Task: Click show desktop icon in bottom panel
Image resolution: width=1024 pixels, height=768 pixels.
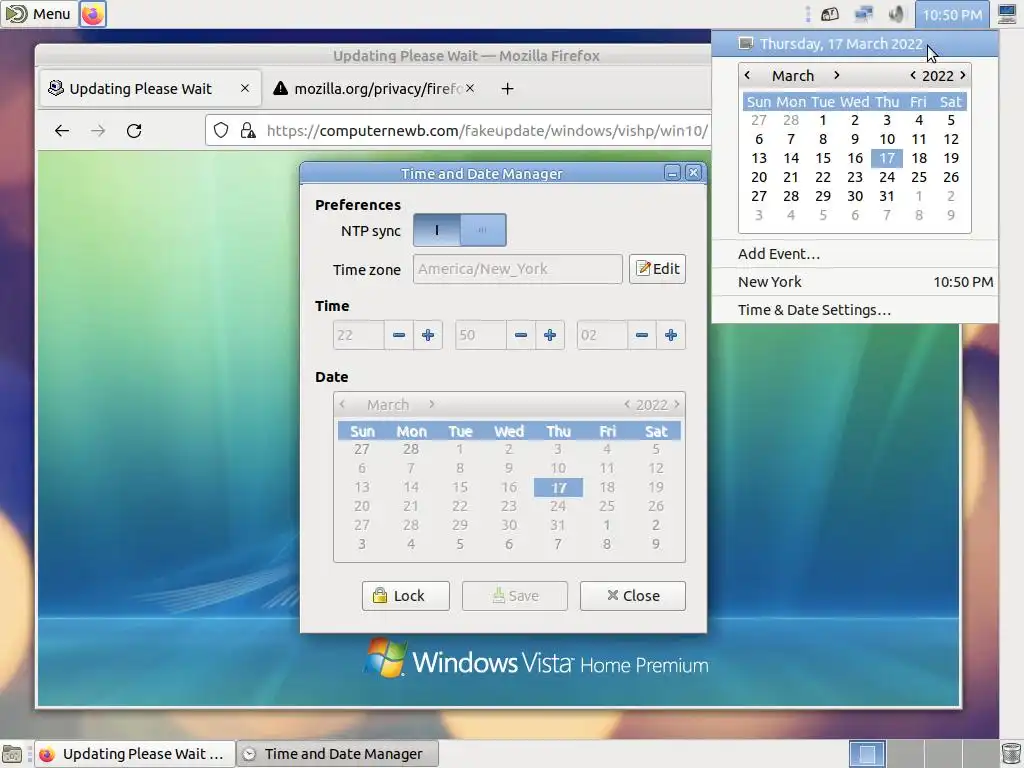Action: click(x=12, y=754)
